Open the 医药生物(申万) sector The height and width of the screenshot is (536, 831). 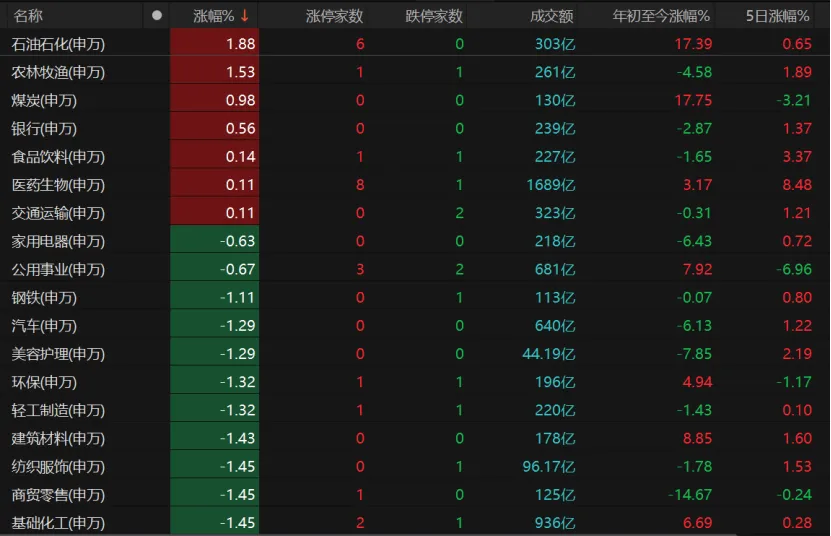(58, 185)
